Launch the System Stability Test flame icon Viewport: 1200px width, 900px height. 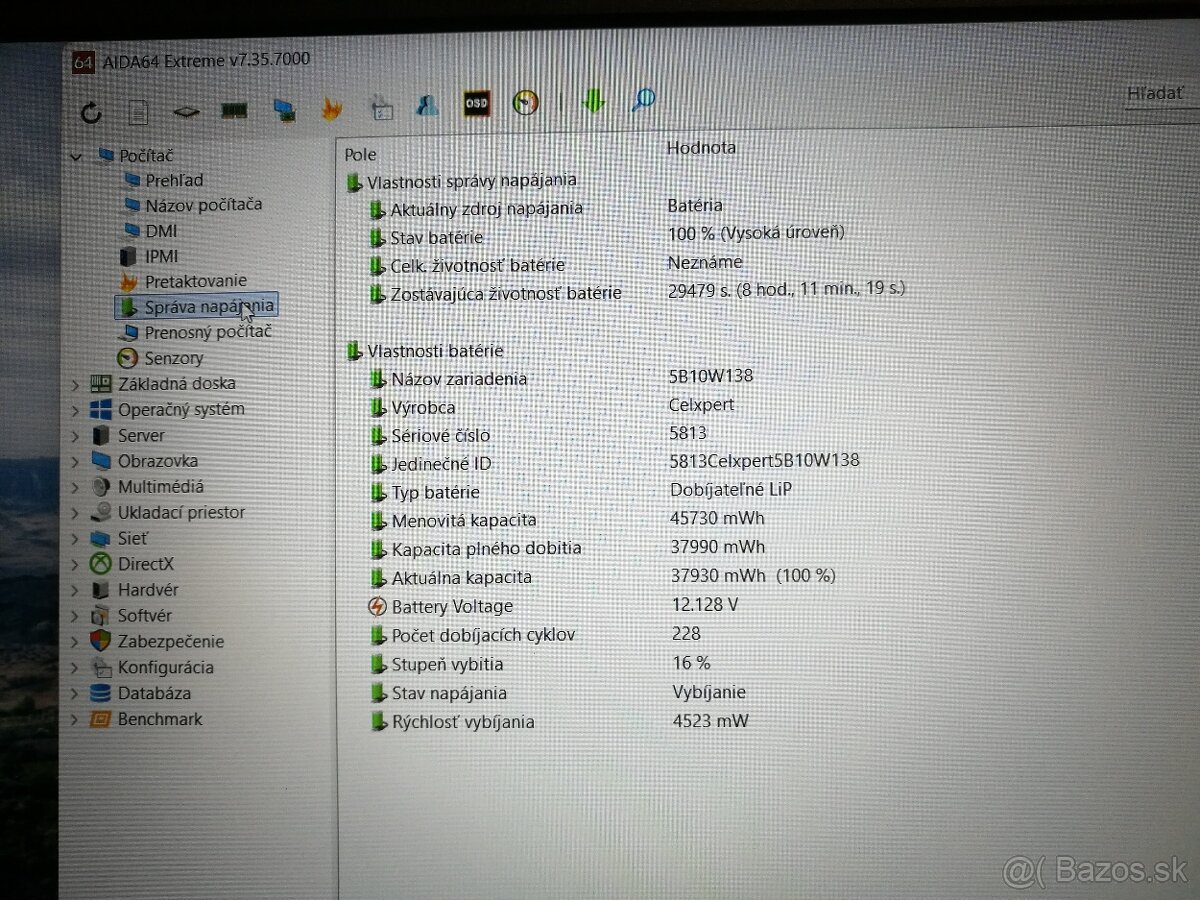[331, 108]
